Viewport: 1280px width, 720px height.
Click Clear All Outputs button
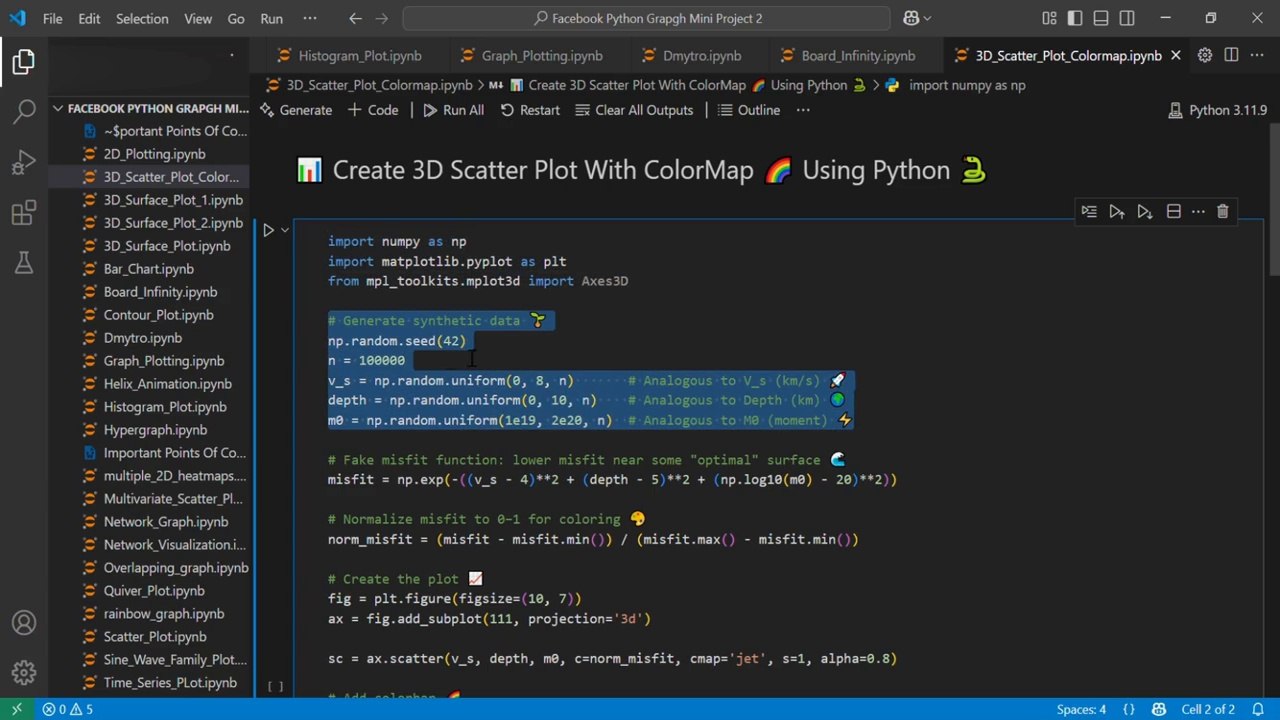[634, 110]
